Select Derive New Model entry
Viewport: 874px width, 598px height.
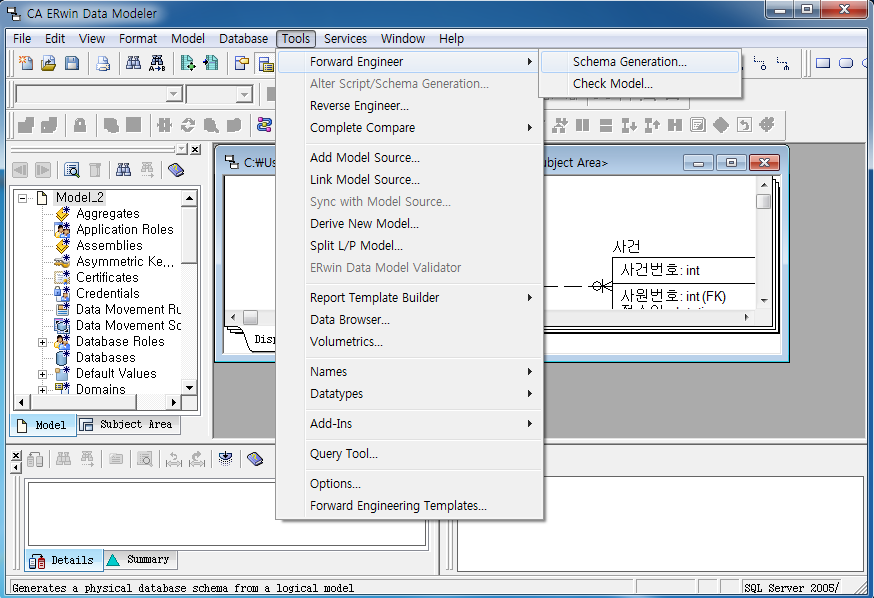point(410,223)
